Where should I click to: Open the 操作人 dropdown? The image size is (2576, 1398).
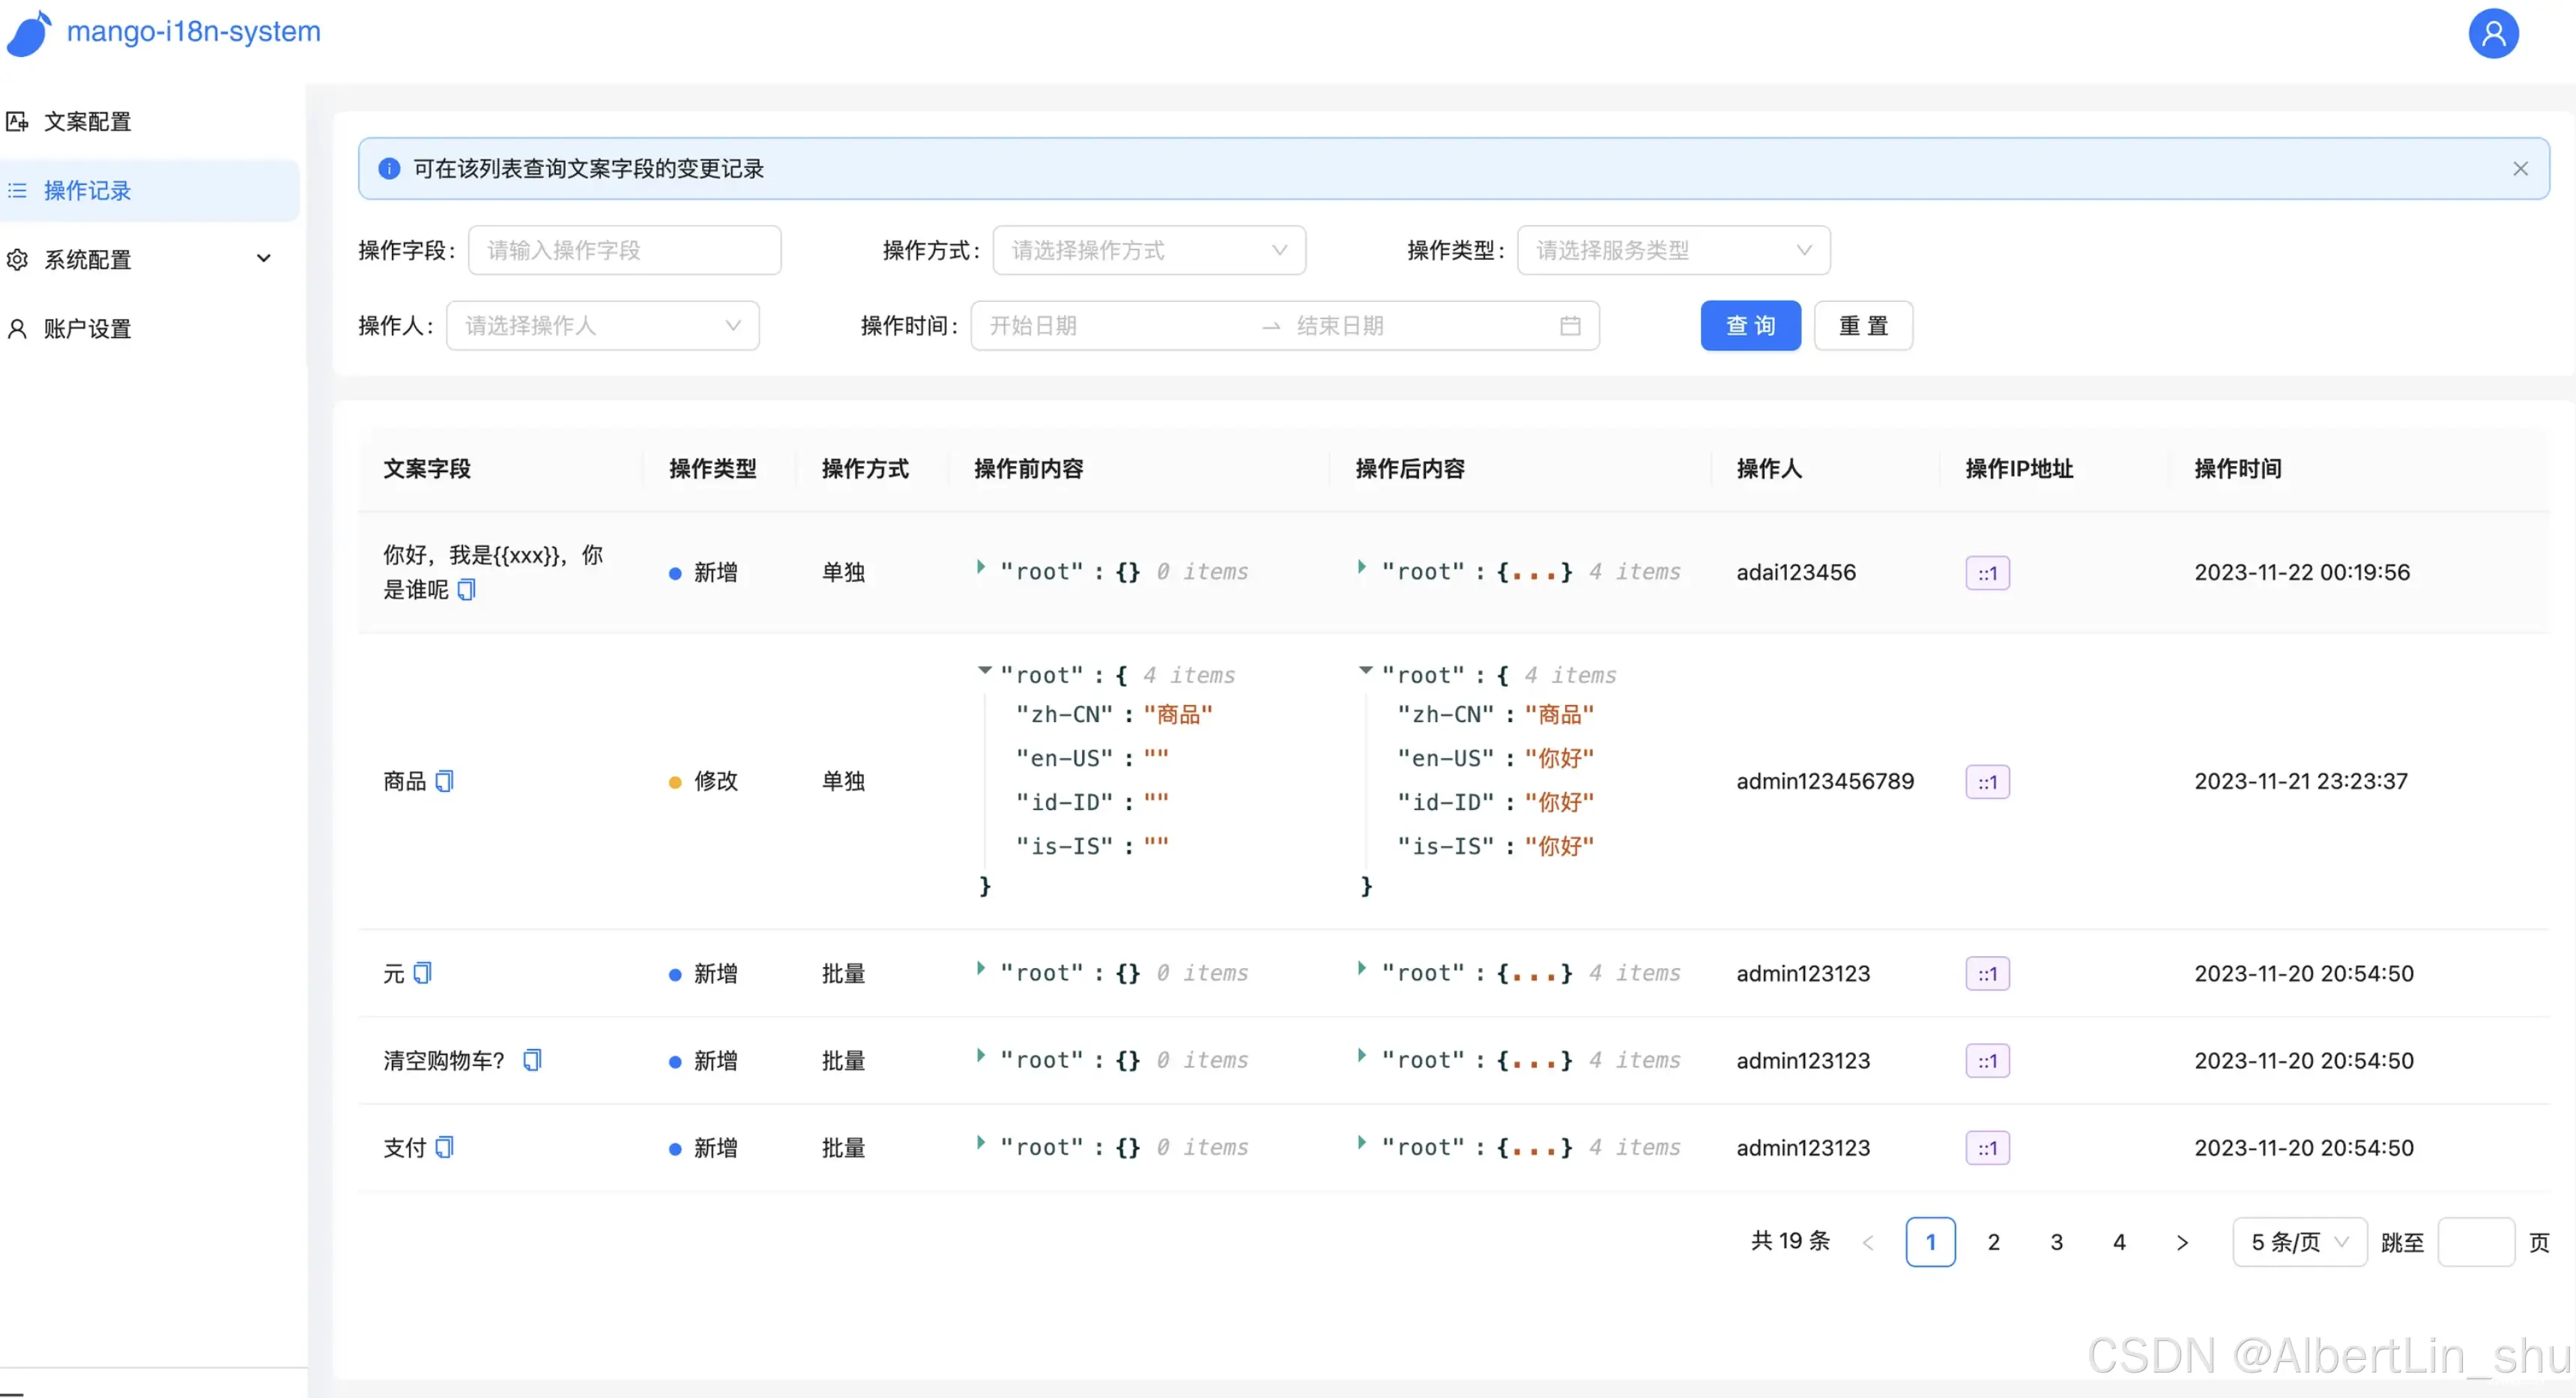point(602,325)
